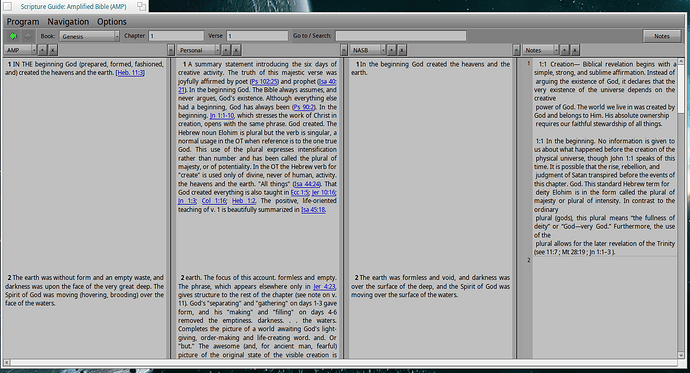The height and width of the screenshot is (373, 690).
Task: Follow the Ps 90:2 link
Action: [304, 107]
